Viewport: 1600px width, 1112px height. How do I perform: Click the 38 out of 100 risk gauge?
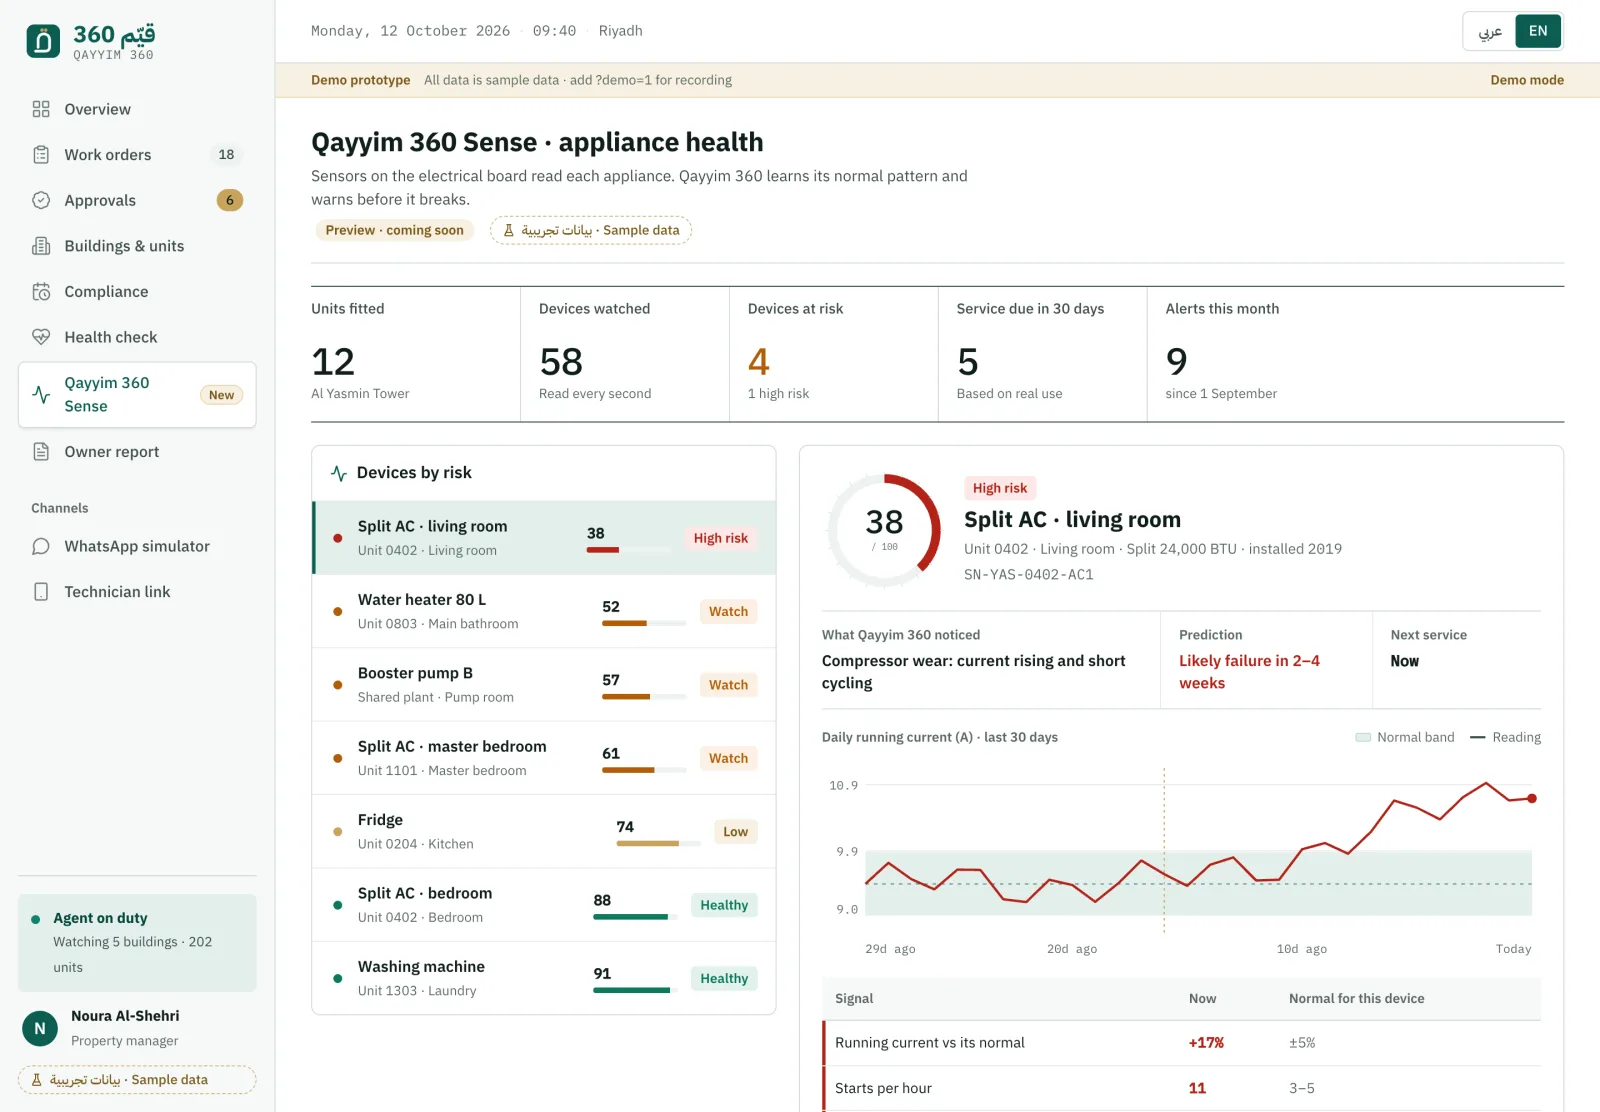[x=884, y=530]
